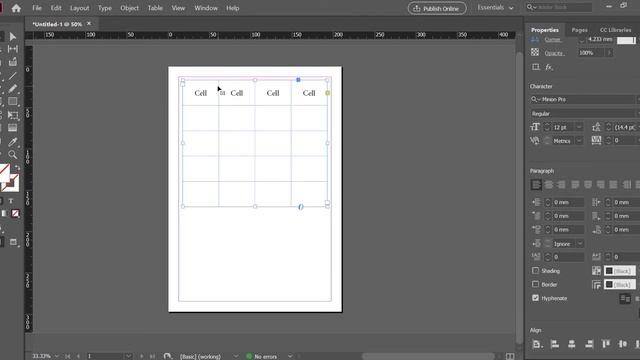The height and width of the screenshot is (360, 640).
Task: Select the Direct Selection arrow tool
Action: tap(13, 37)
